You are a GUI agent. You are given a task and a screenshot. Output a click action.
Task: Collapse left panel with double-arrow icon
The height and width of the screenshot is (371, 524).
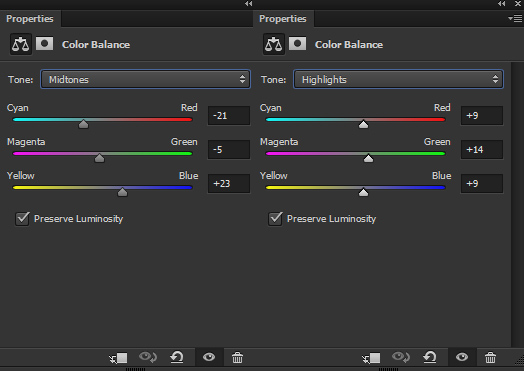[248, 4]
